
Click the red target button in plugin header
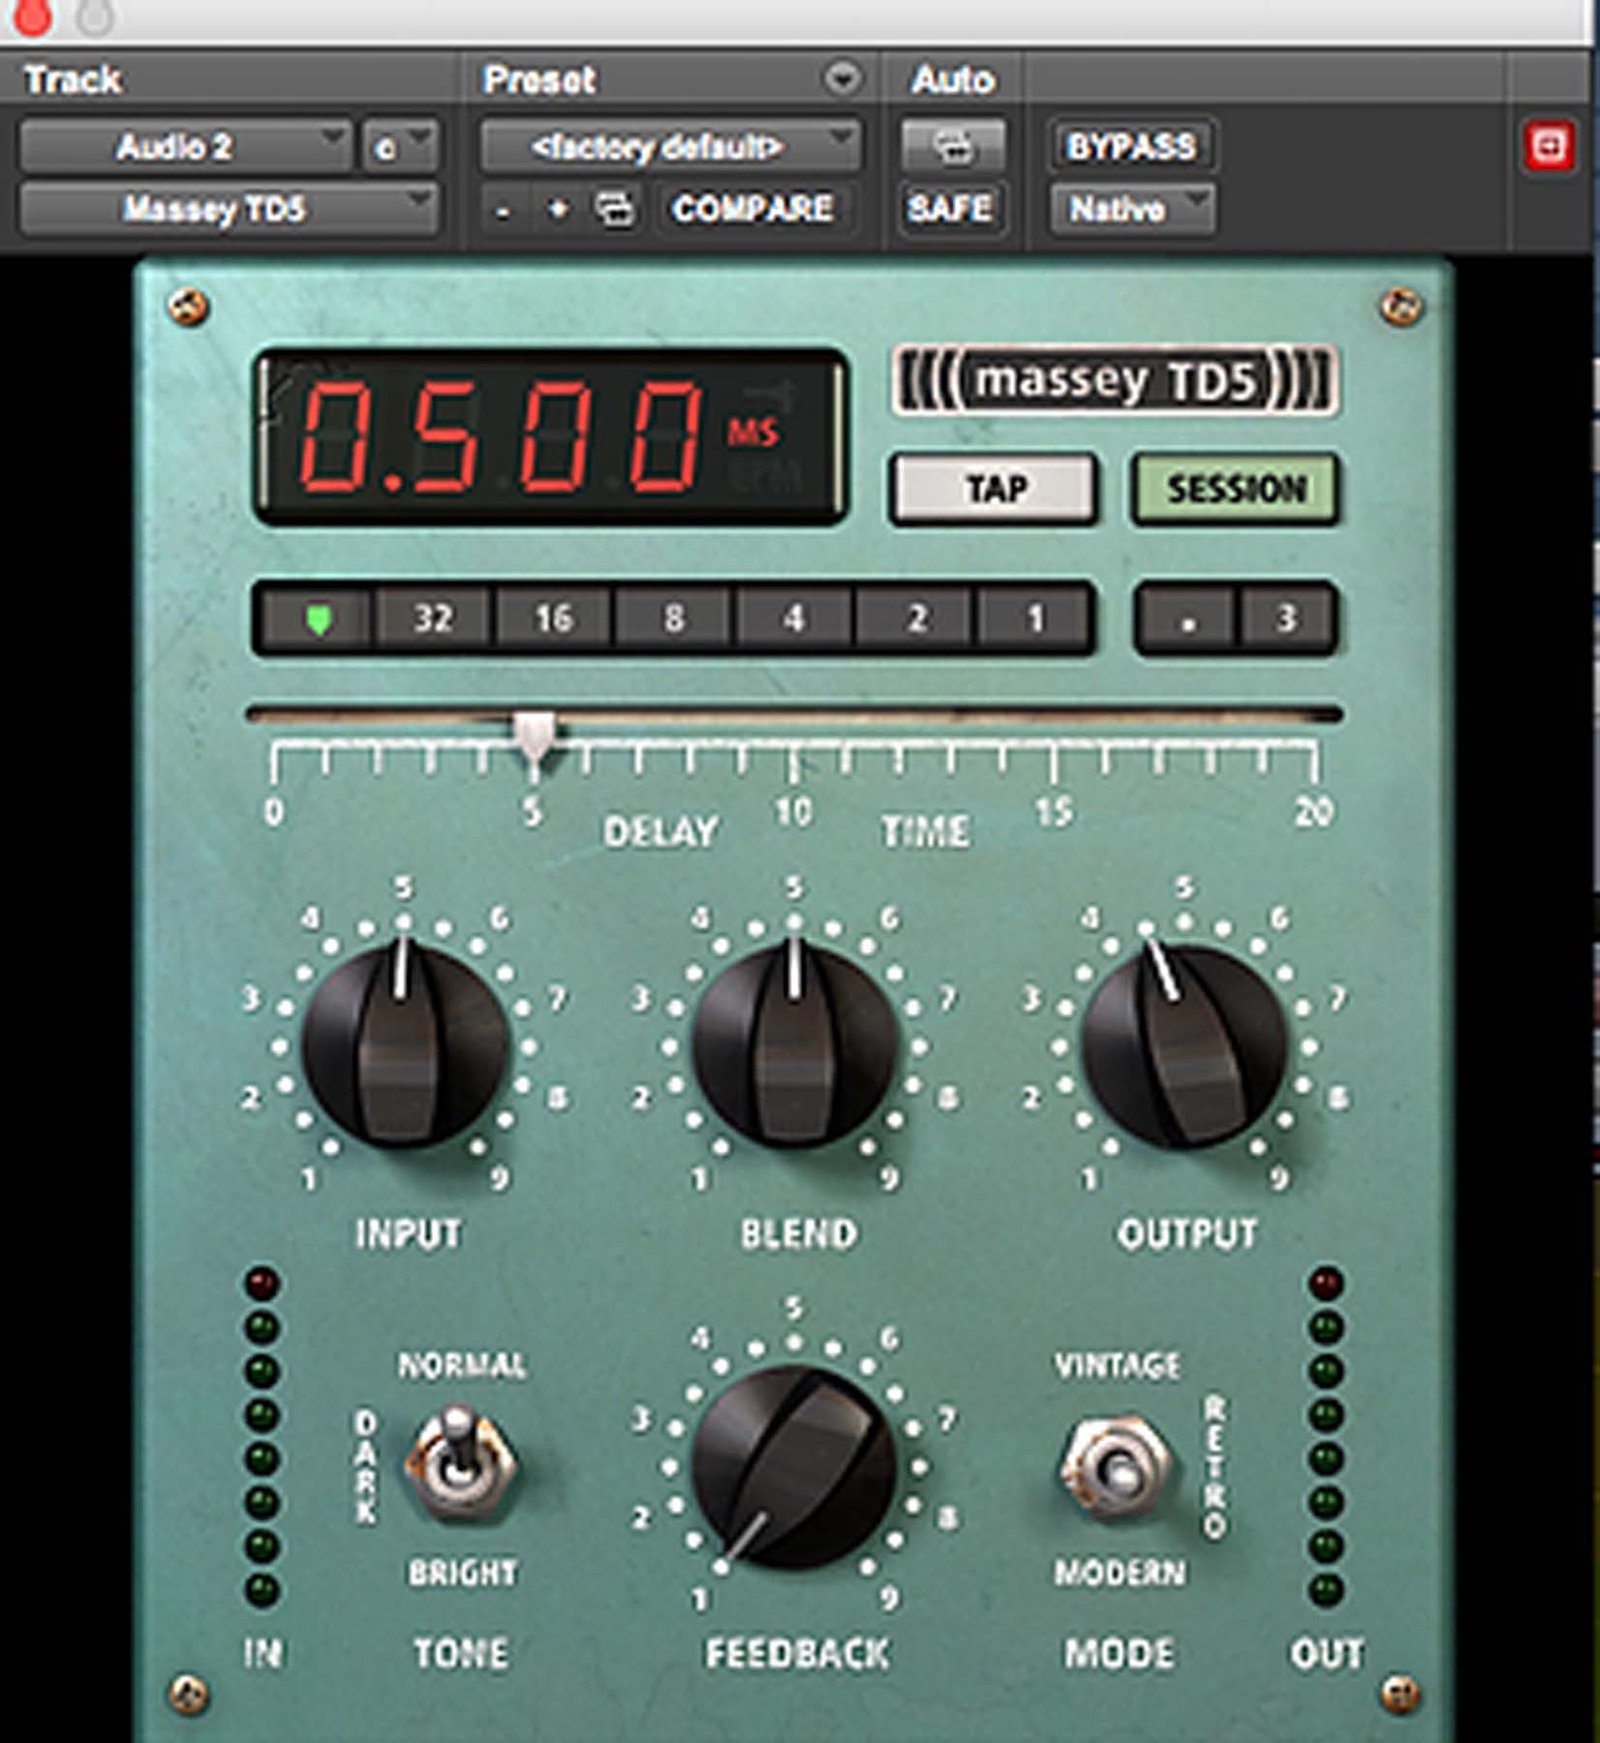coord(1548,147)
